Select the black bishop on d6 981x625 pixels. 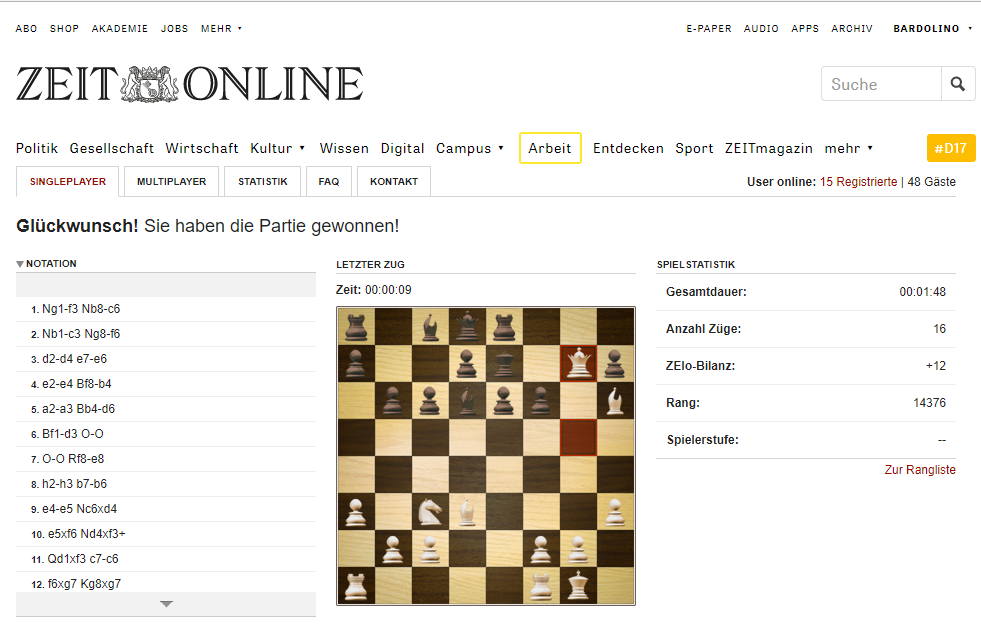click(x=468, y=400)
